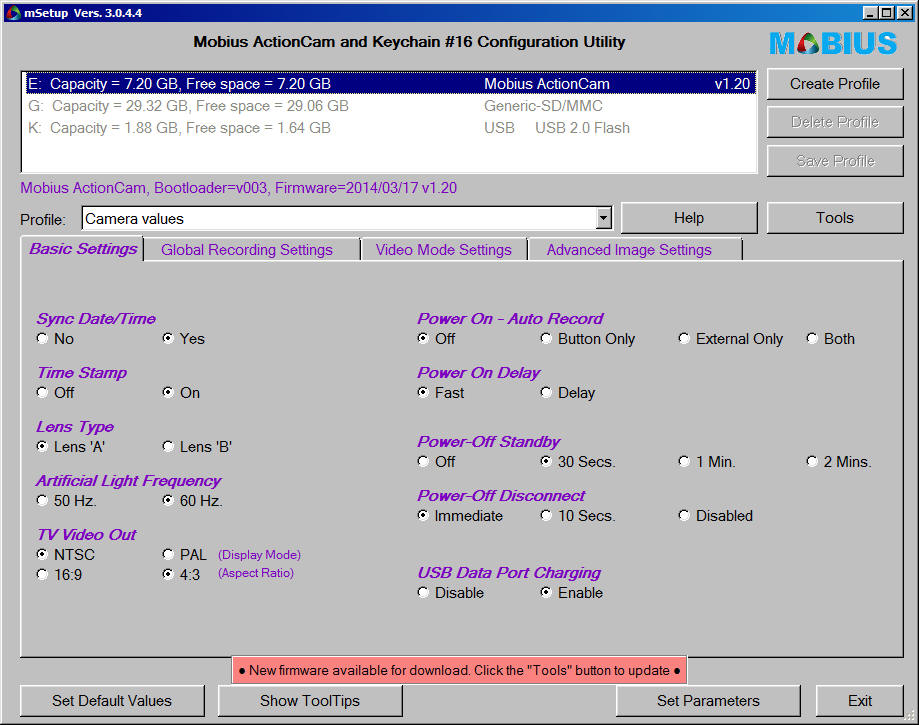The width and height of the screenshot is (919, 725).
Task: Click Set Default Values button
Action: [112, 700]
